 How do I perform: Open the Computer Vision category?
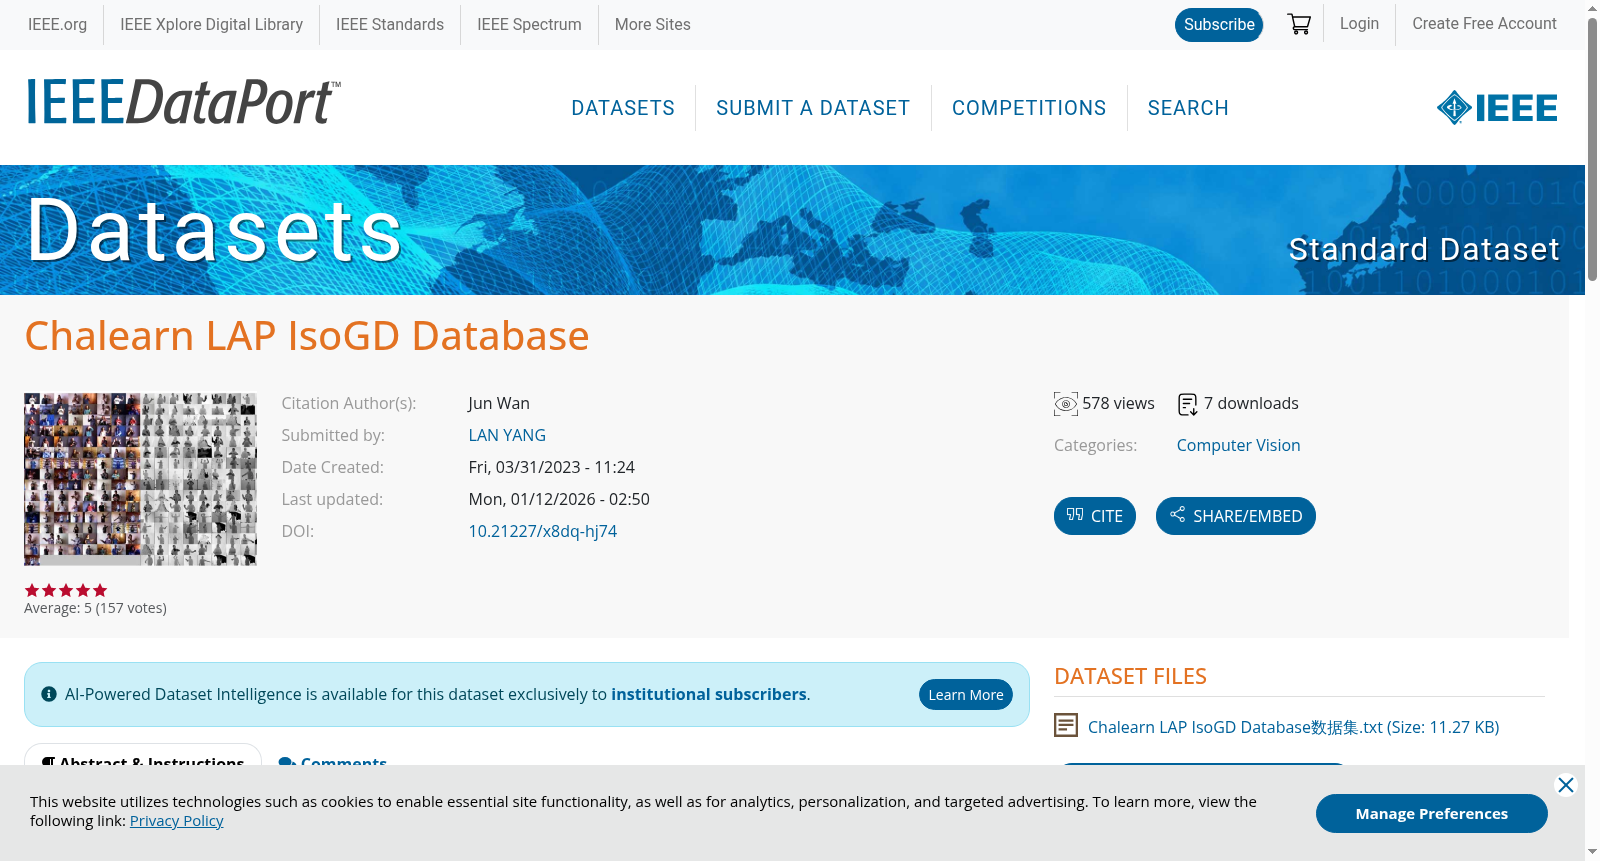(1238, 445)
